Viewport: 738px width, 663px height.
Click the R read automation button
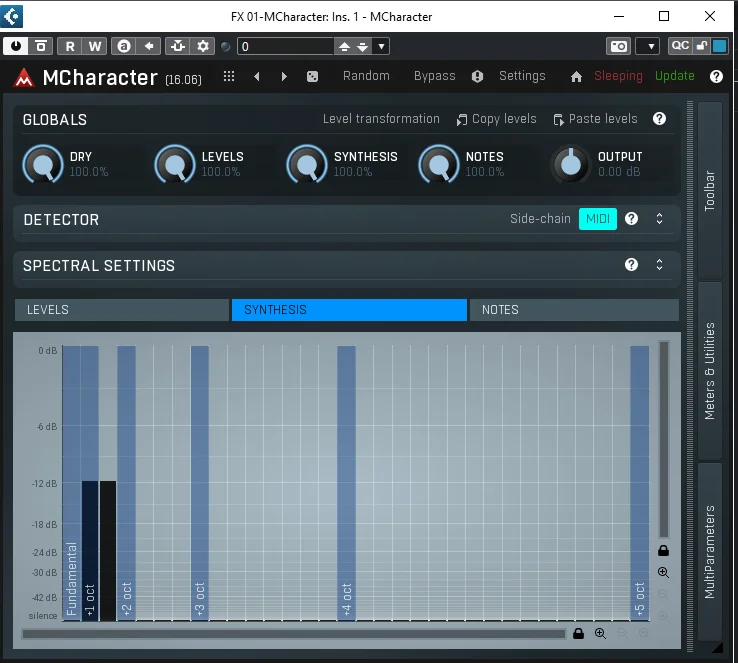[x=70, y=46]
